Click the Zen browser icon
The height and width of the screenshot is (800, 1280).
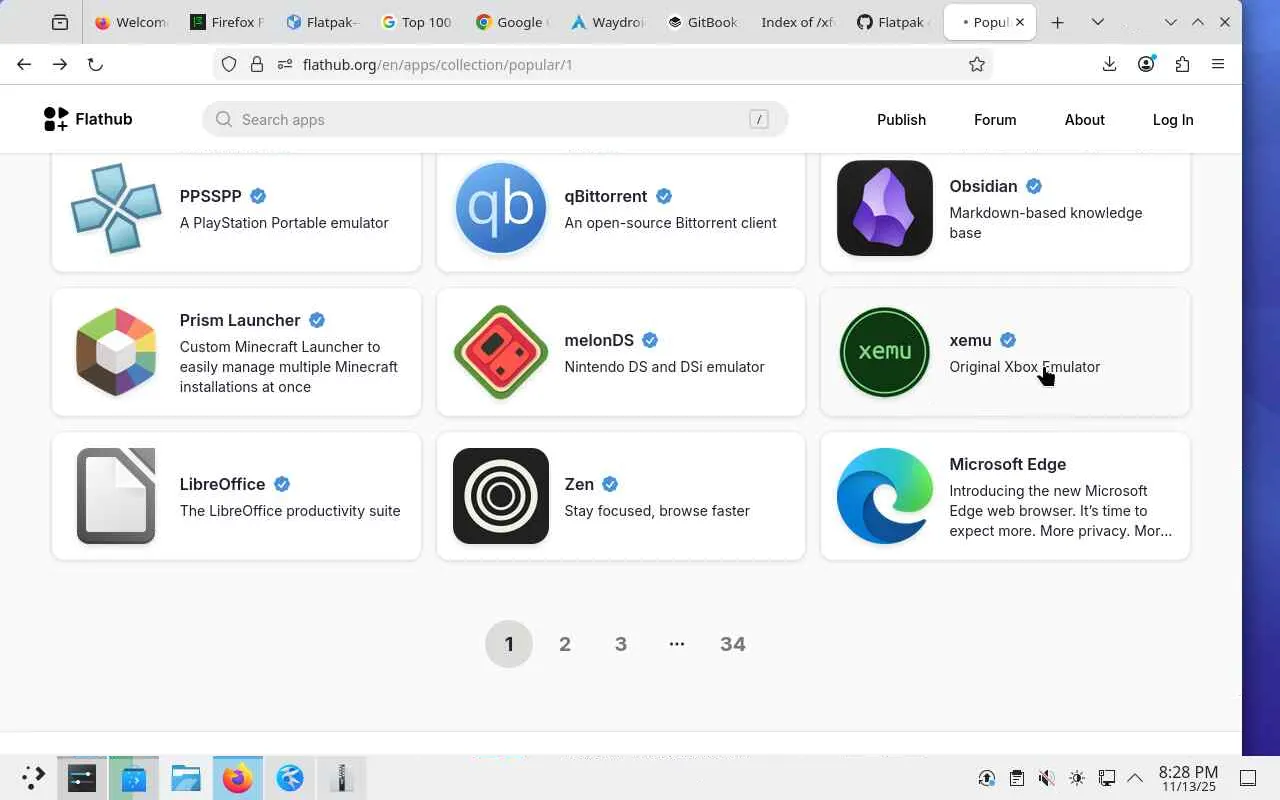(501, 496)
